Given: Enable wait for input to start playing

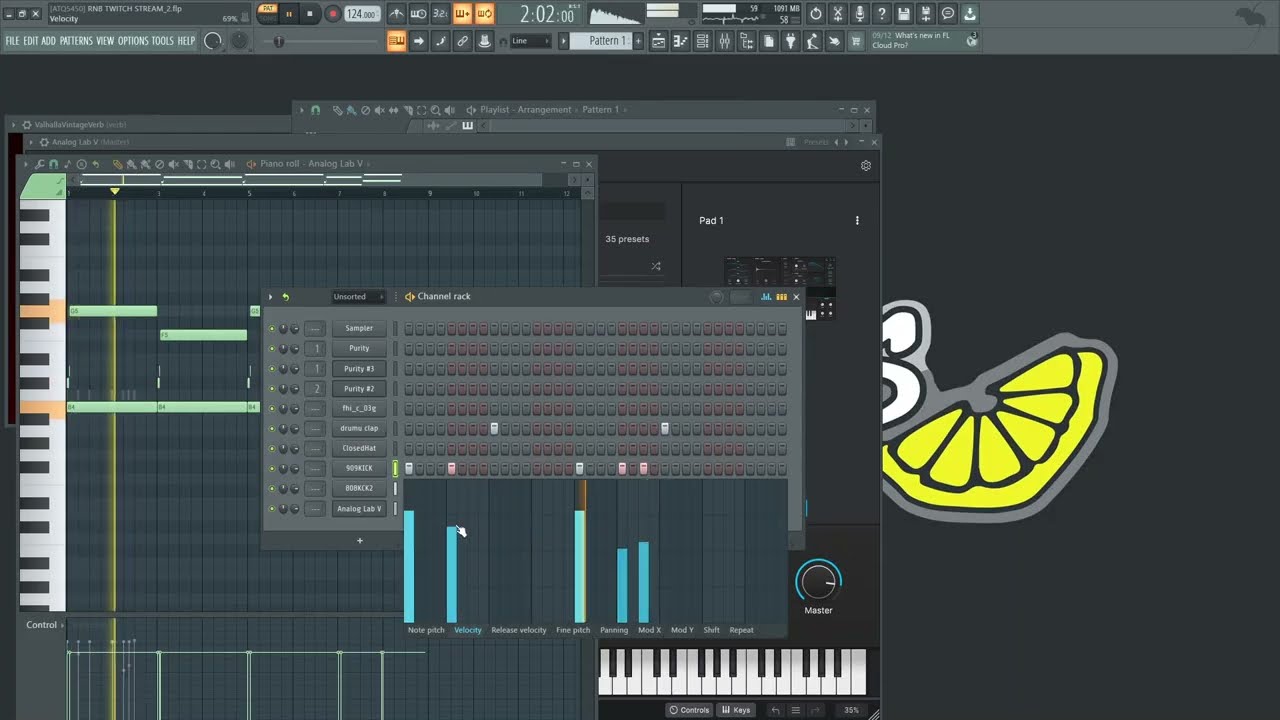Looking at the screenshot, I should click(x=419, y=14).
